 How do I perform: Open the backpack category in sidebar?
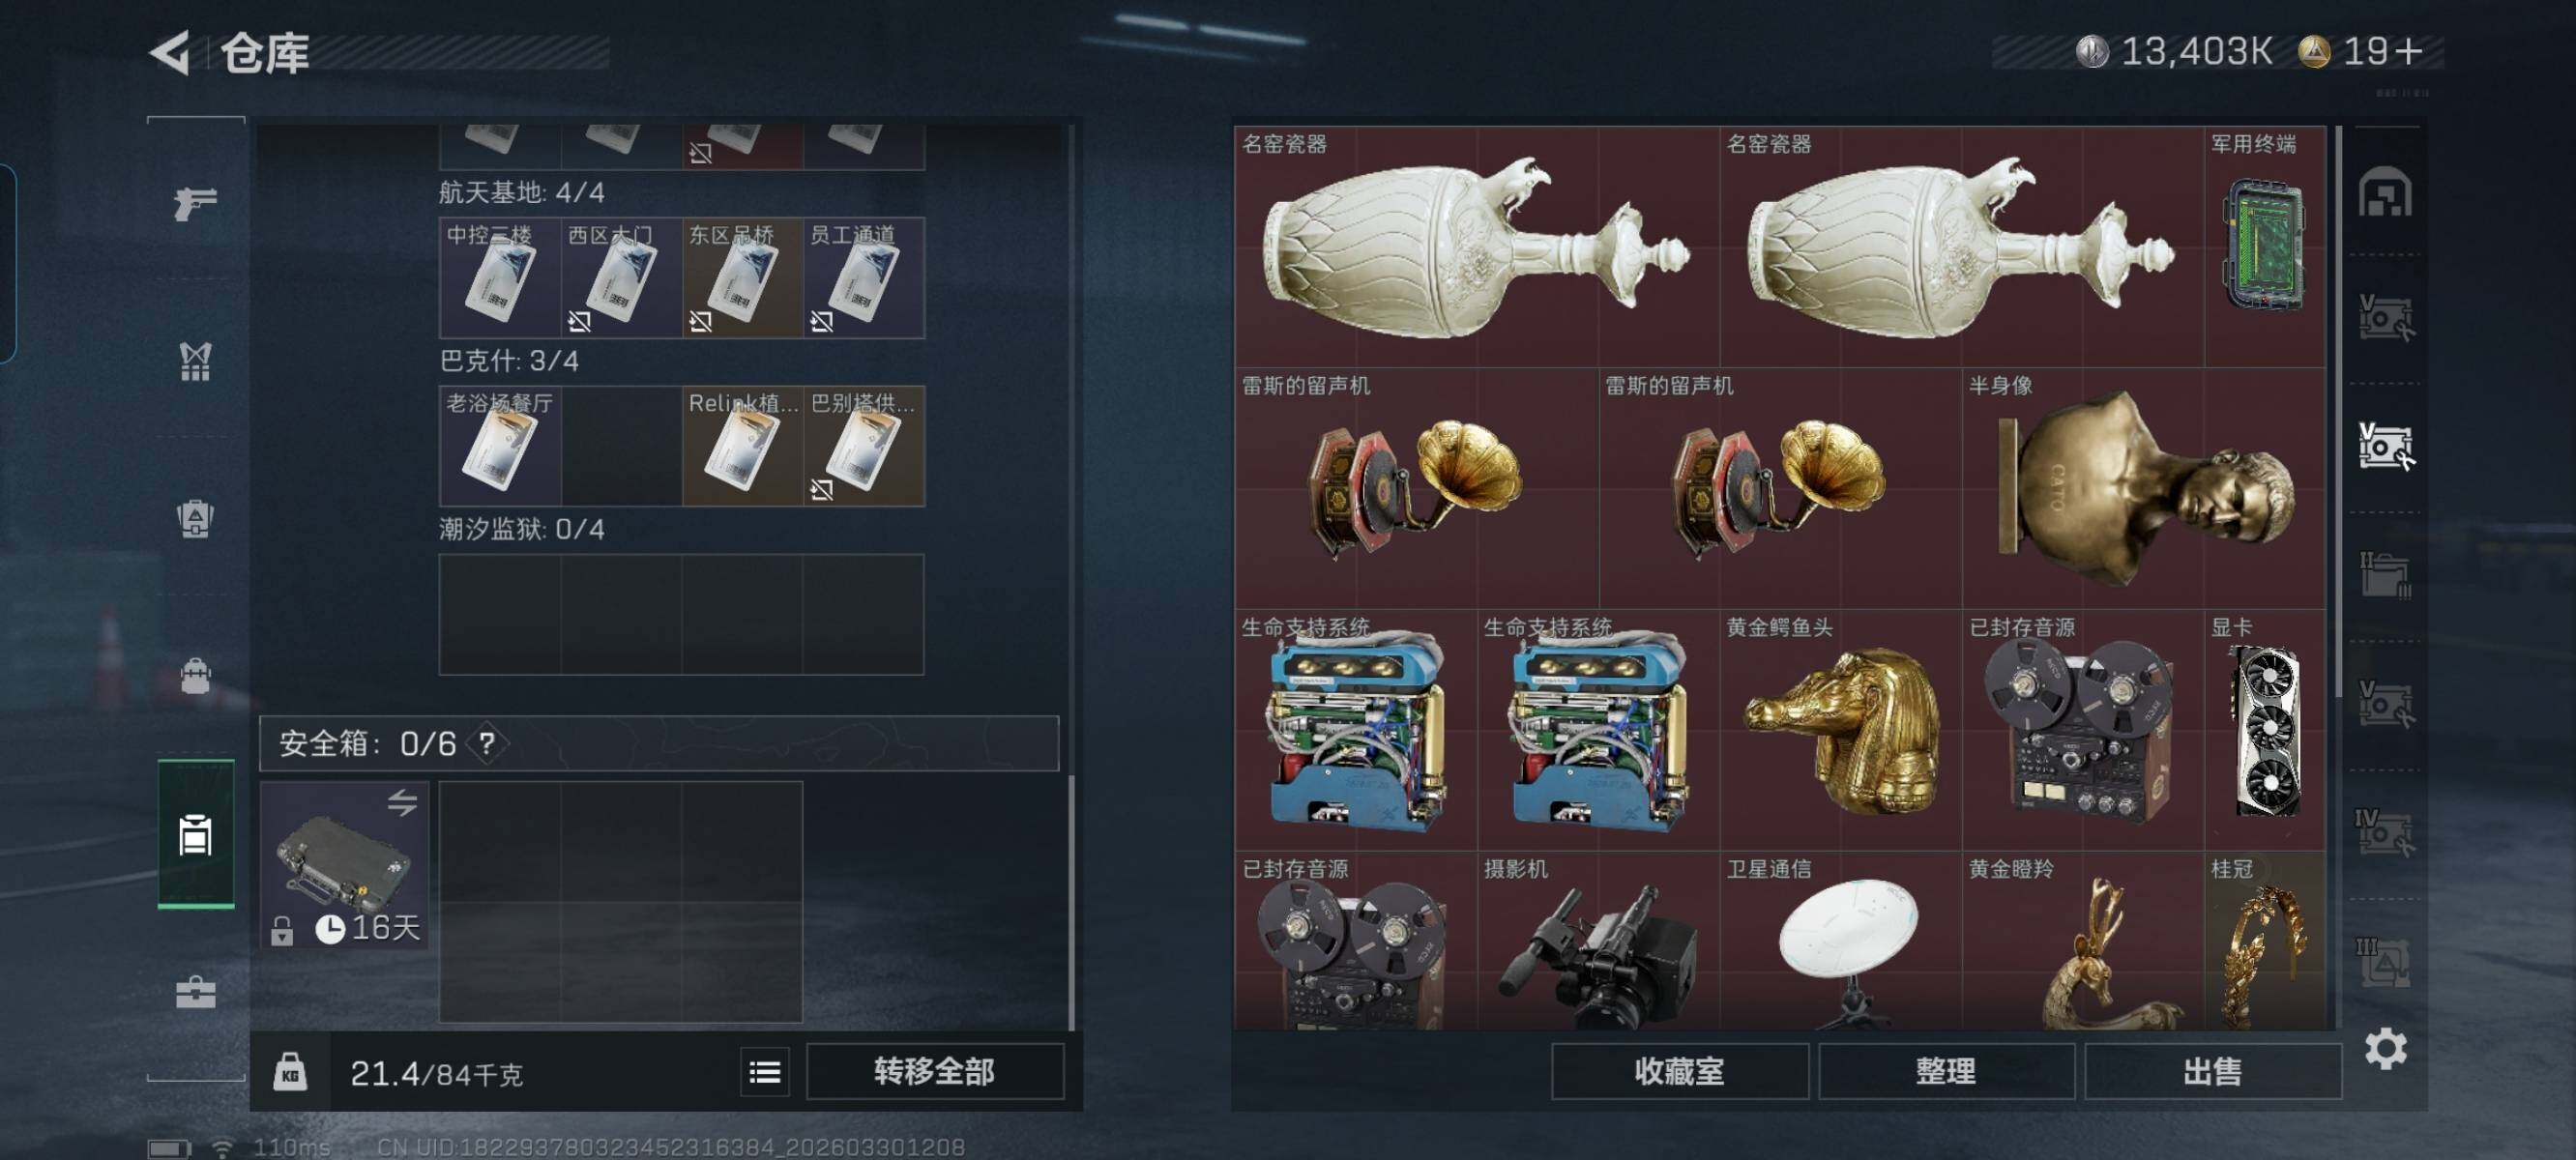coord(195,676)
